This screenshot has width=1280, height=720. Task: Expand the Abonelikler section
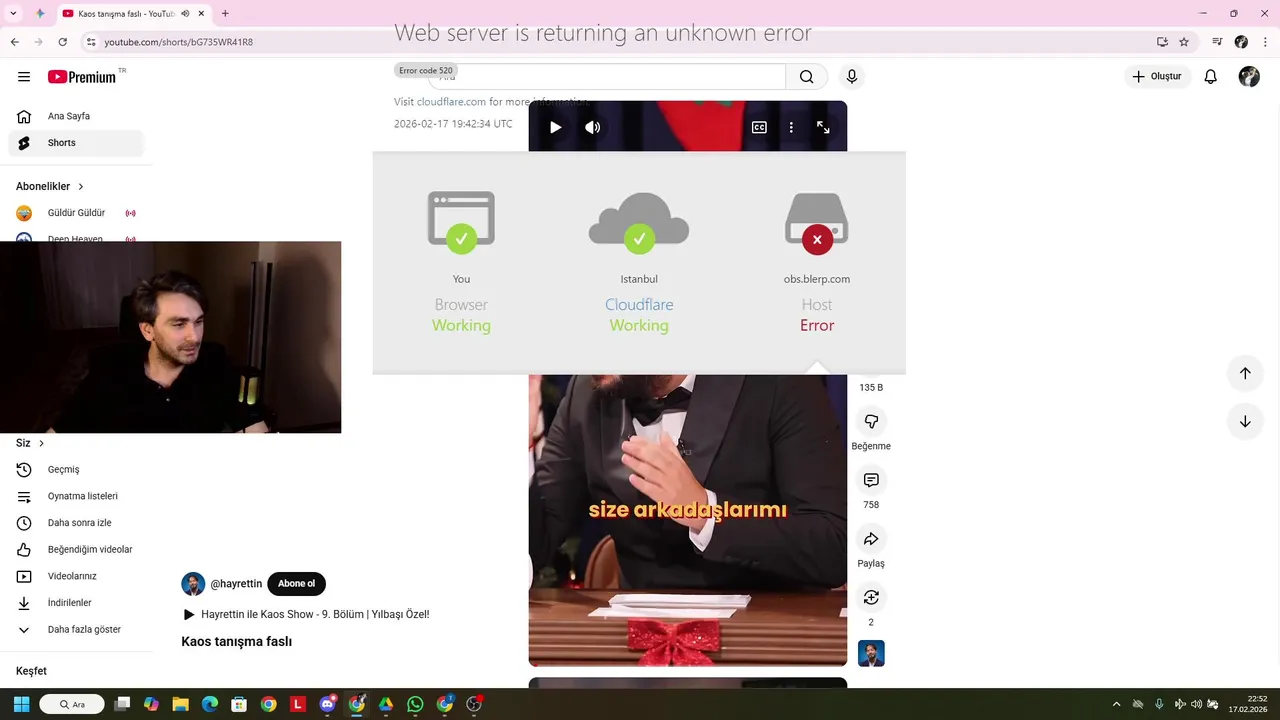coord(50,186)
